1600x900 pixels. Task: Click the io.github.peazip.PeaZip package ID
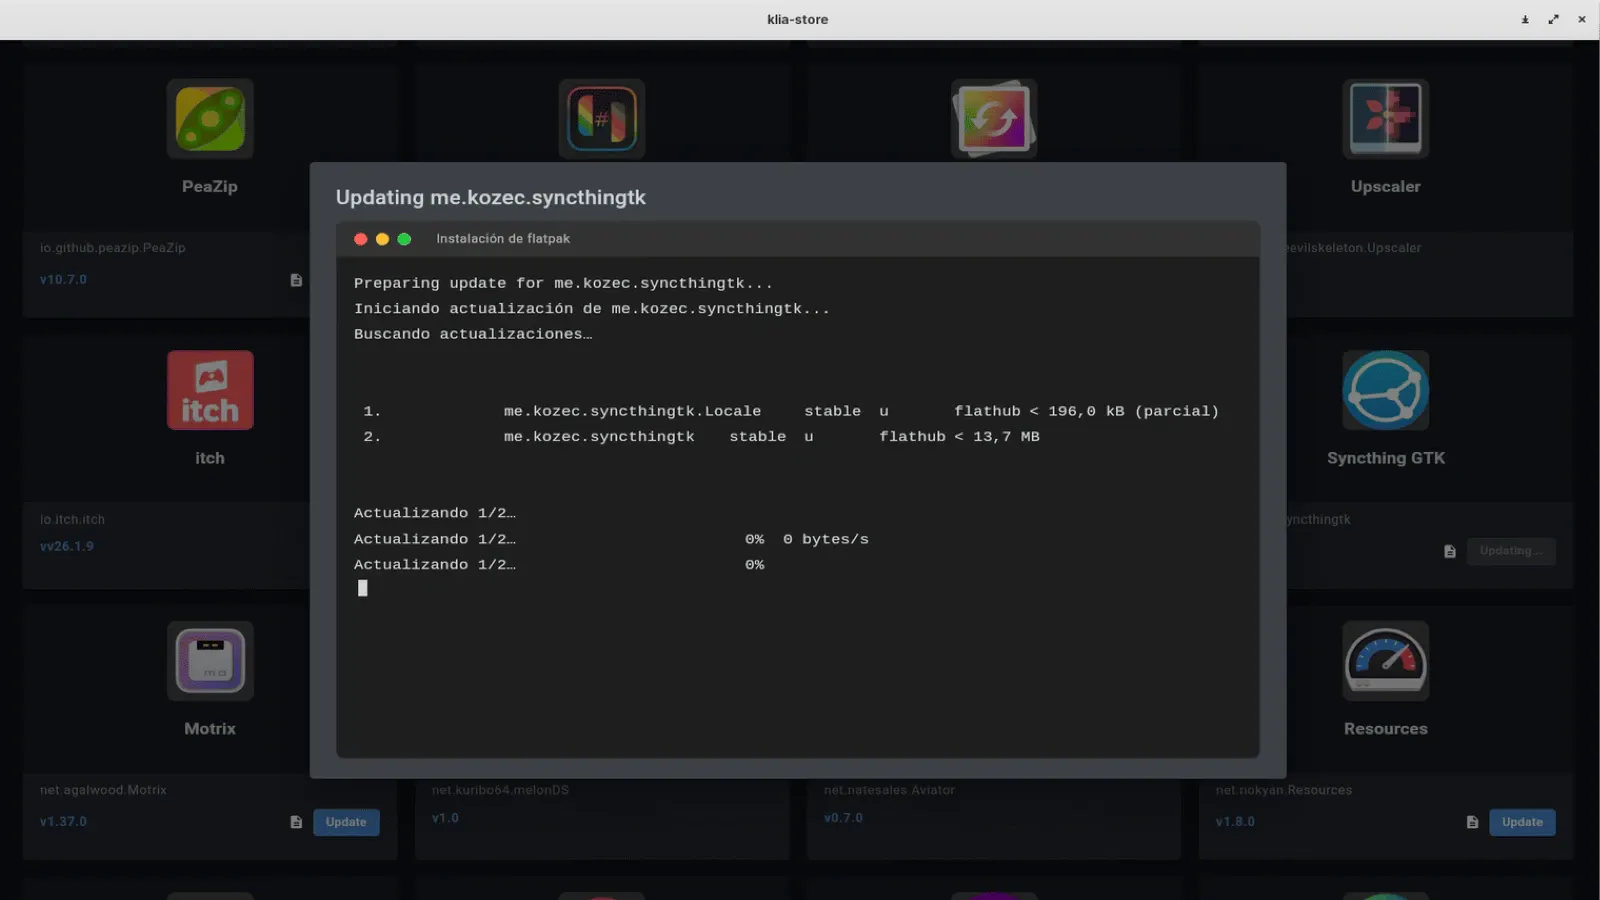click(113, 248)
